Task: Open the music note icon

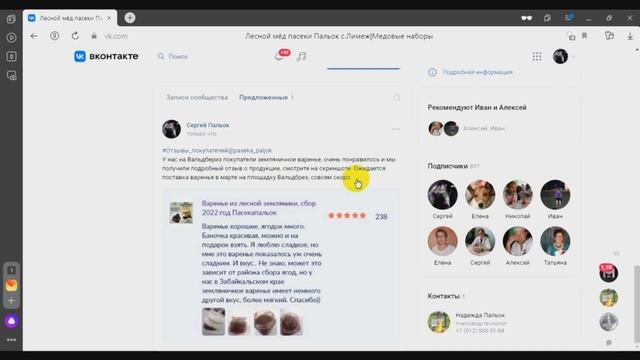Action: (301, 56)
